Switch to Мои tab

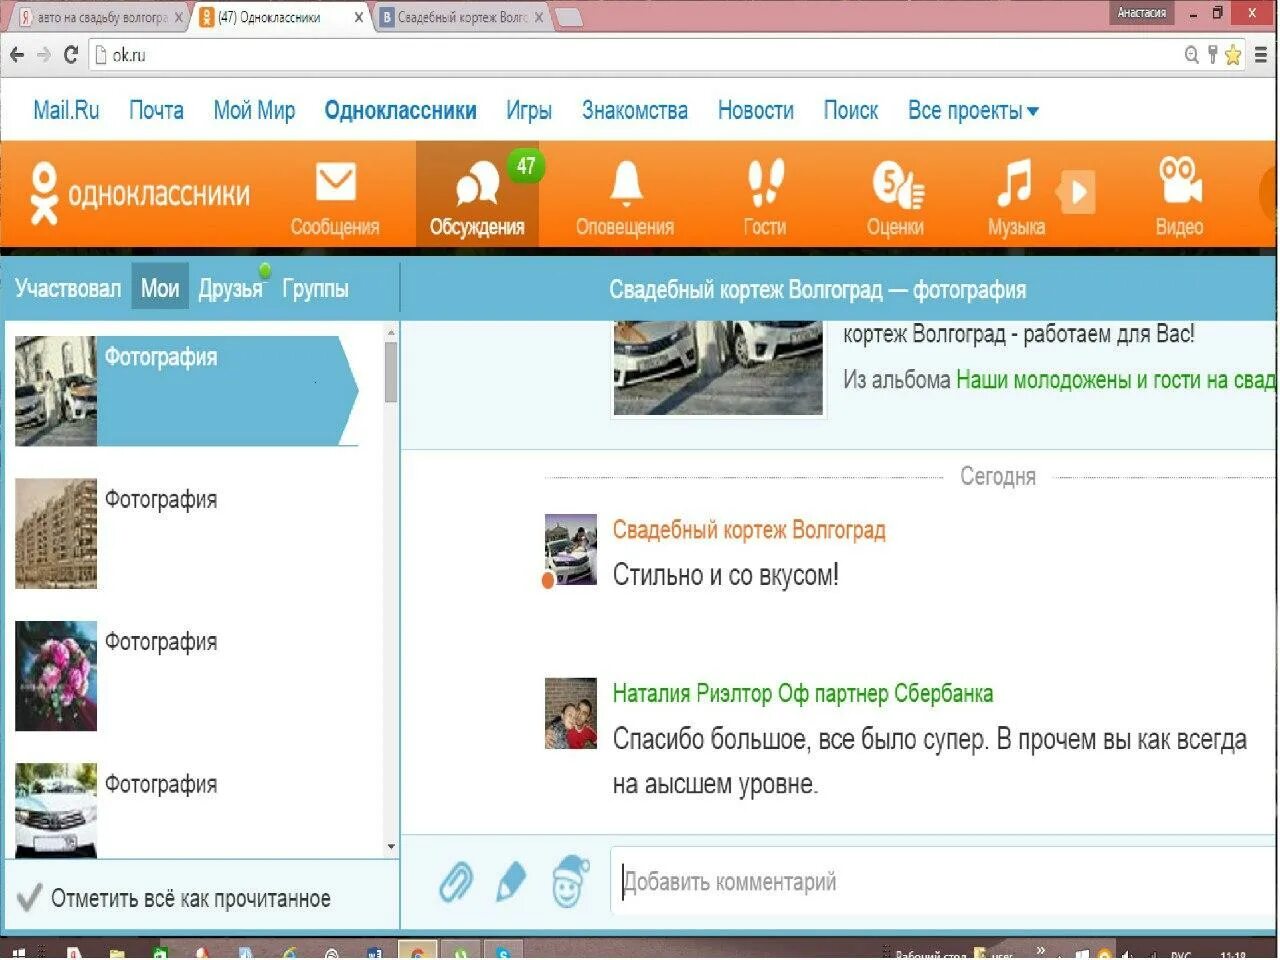pos(160,289)
